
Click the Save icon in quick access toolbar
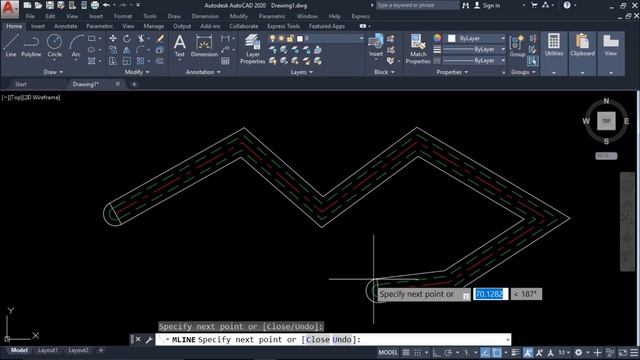[x=49, y=5]
